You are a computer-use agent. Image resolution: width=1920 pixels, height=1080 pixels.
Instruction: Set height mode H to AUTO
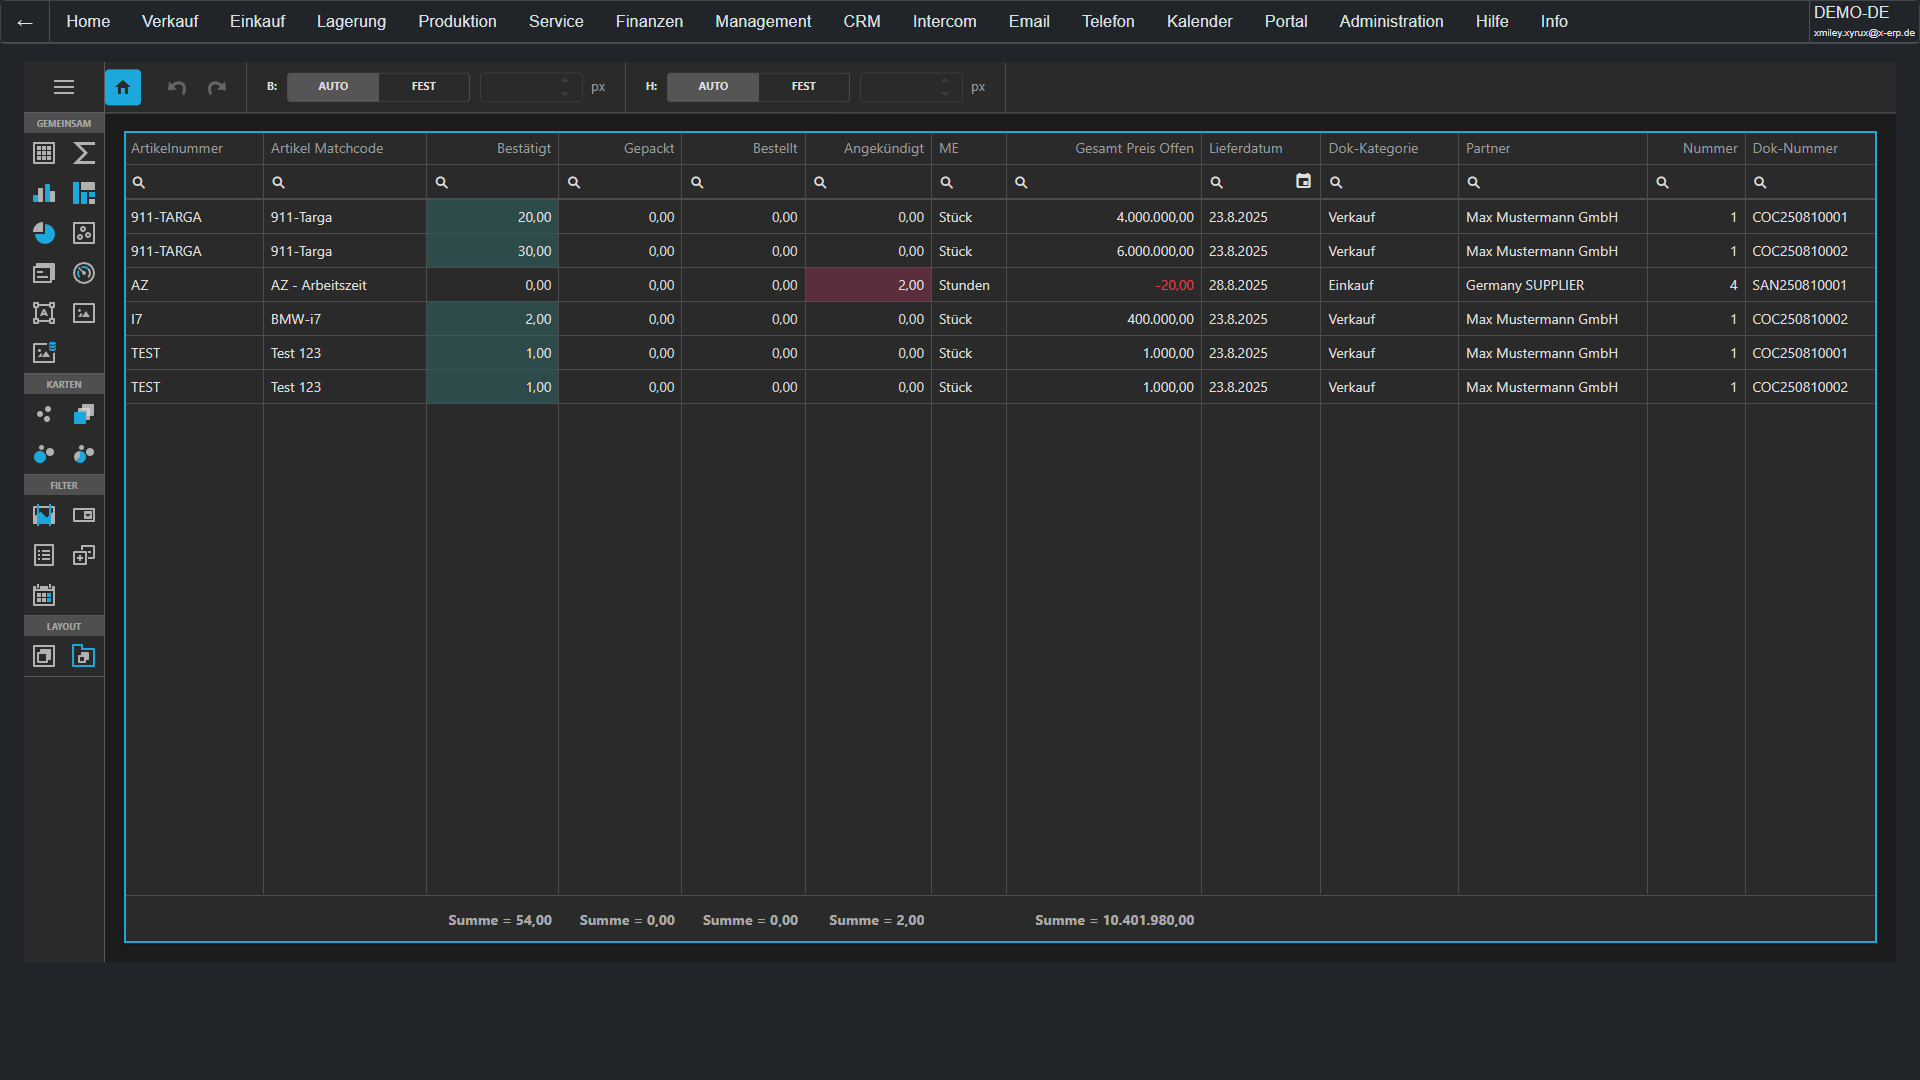tap(713, 87)
